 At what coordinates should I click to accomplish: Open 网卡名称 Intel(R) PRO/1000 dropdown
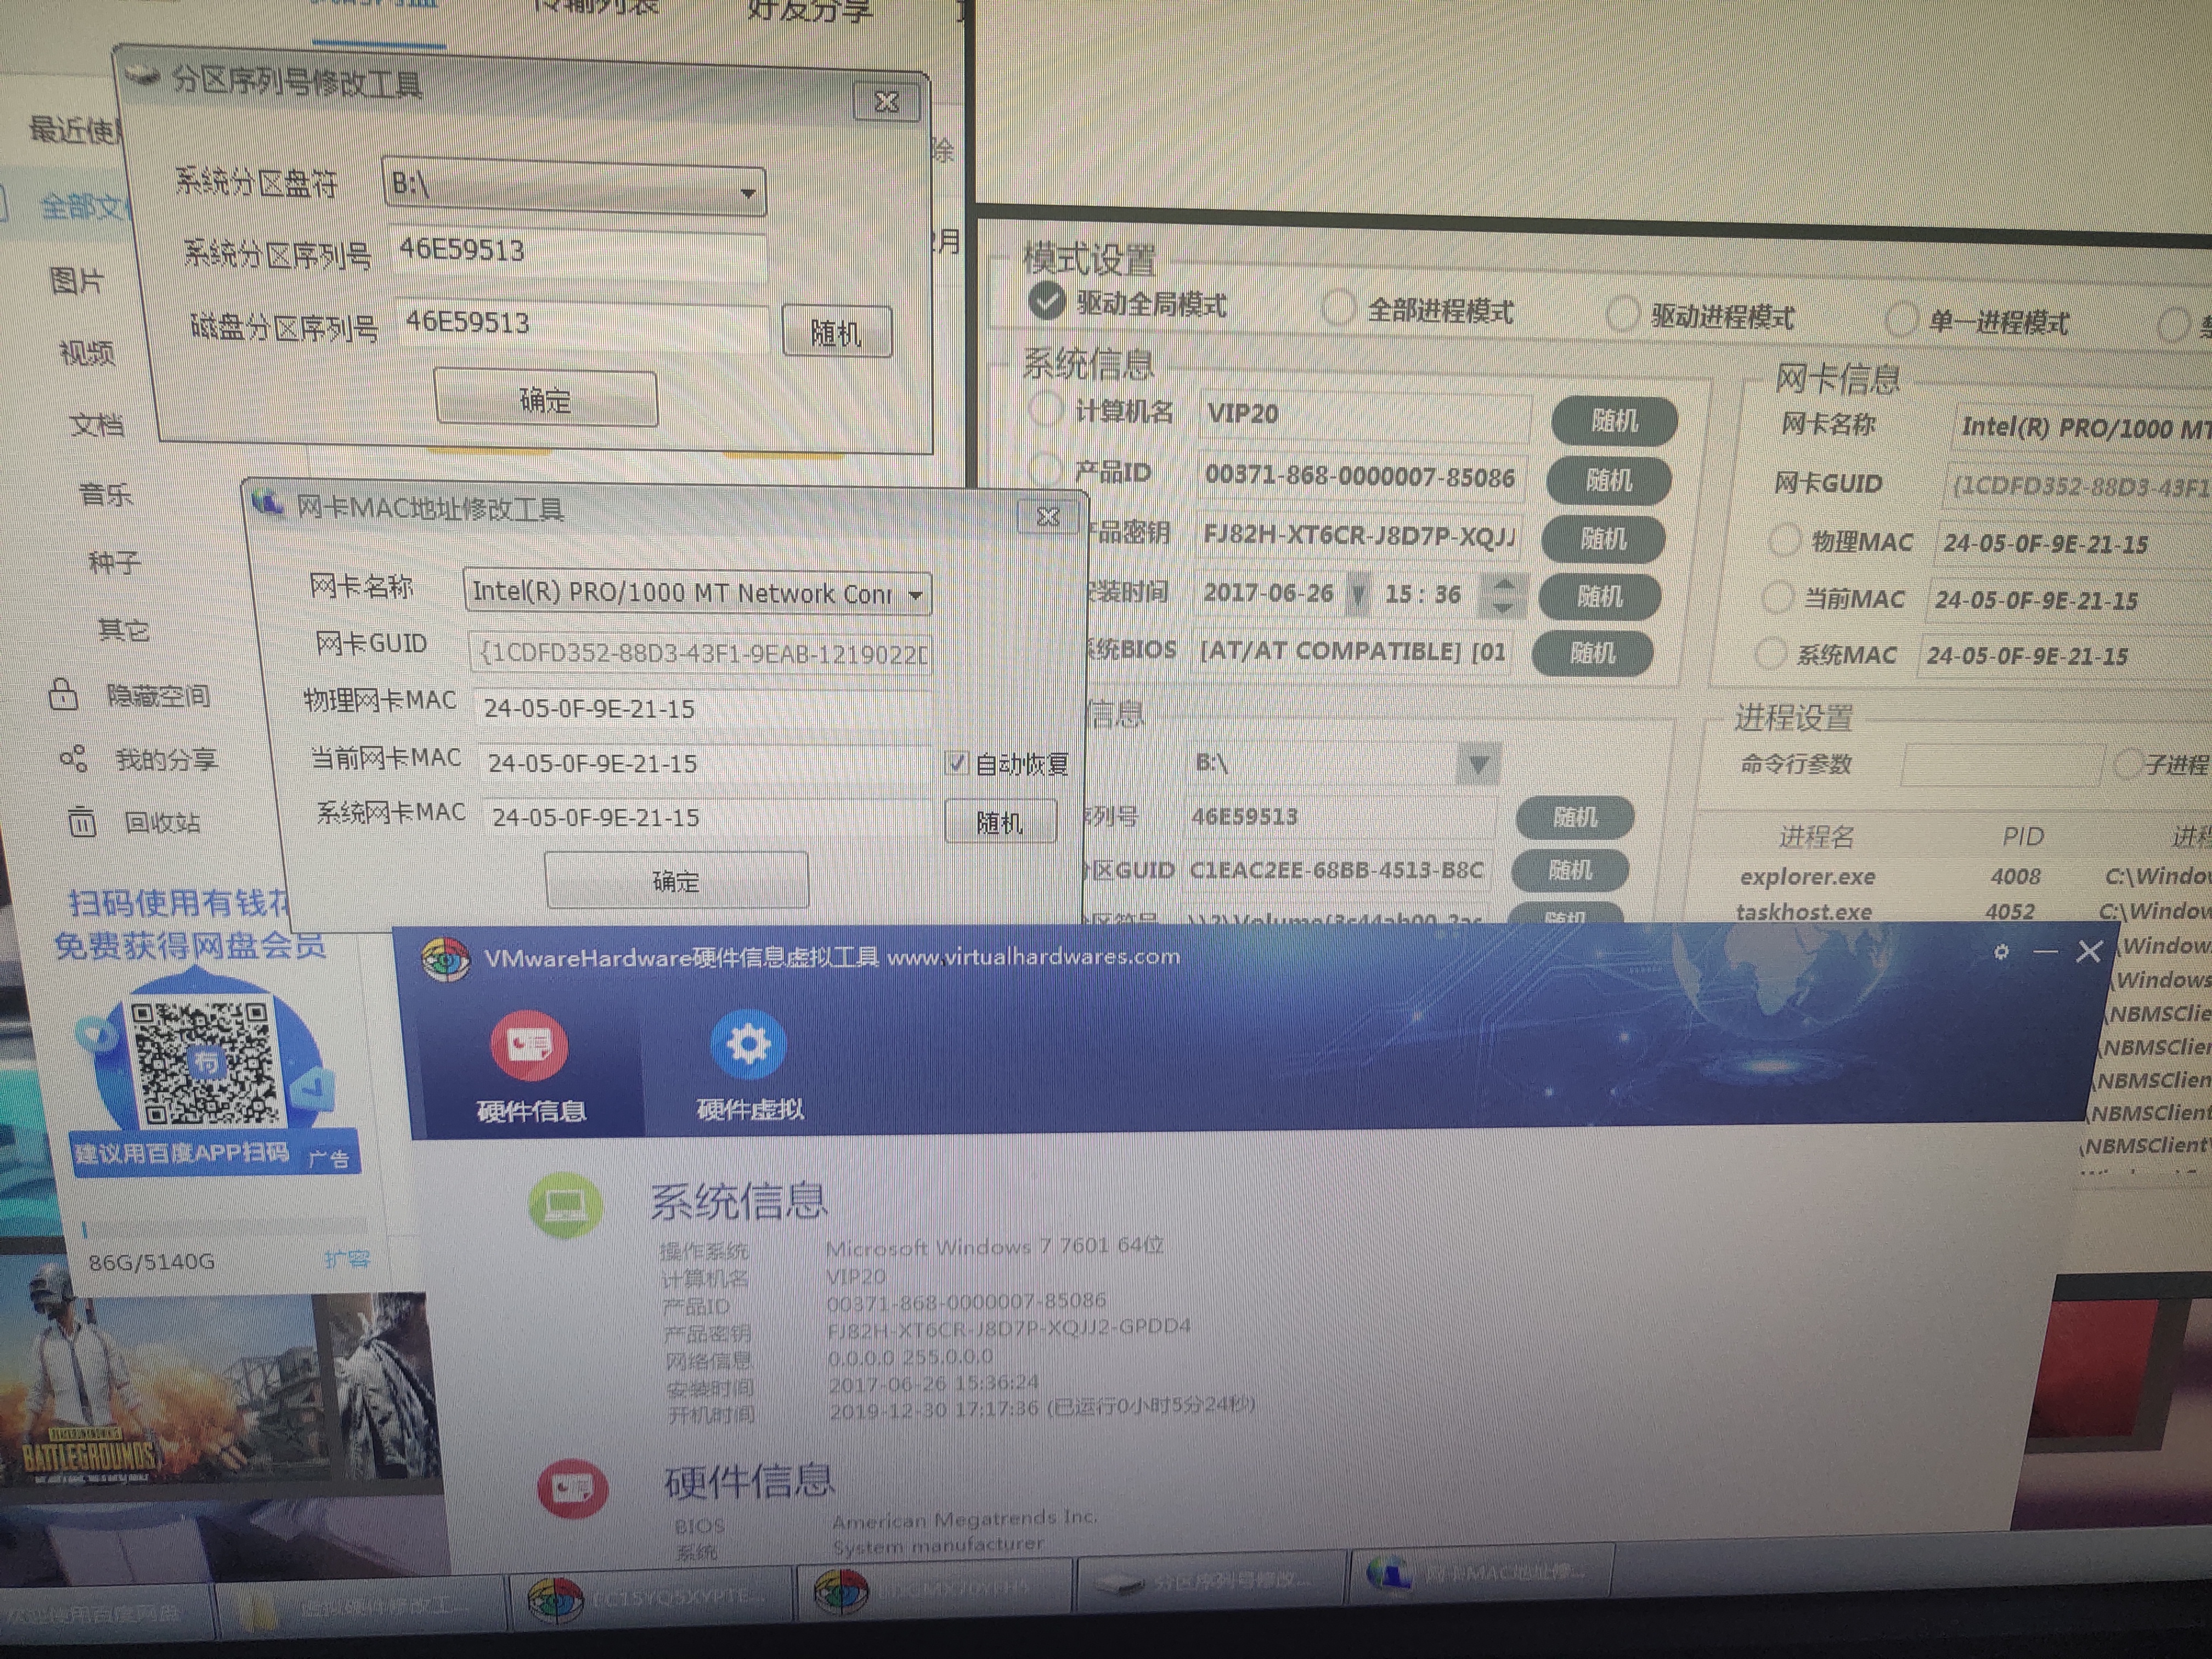697,593
